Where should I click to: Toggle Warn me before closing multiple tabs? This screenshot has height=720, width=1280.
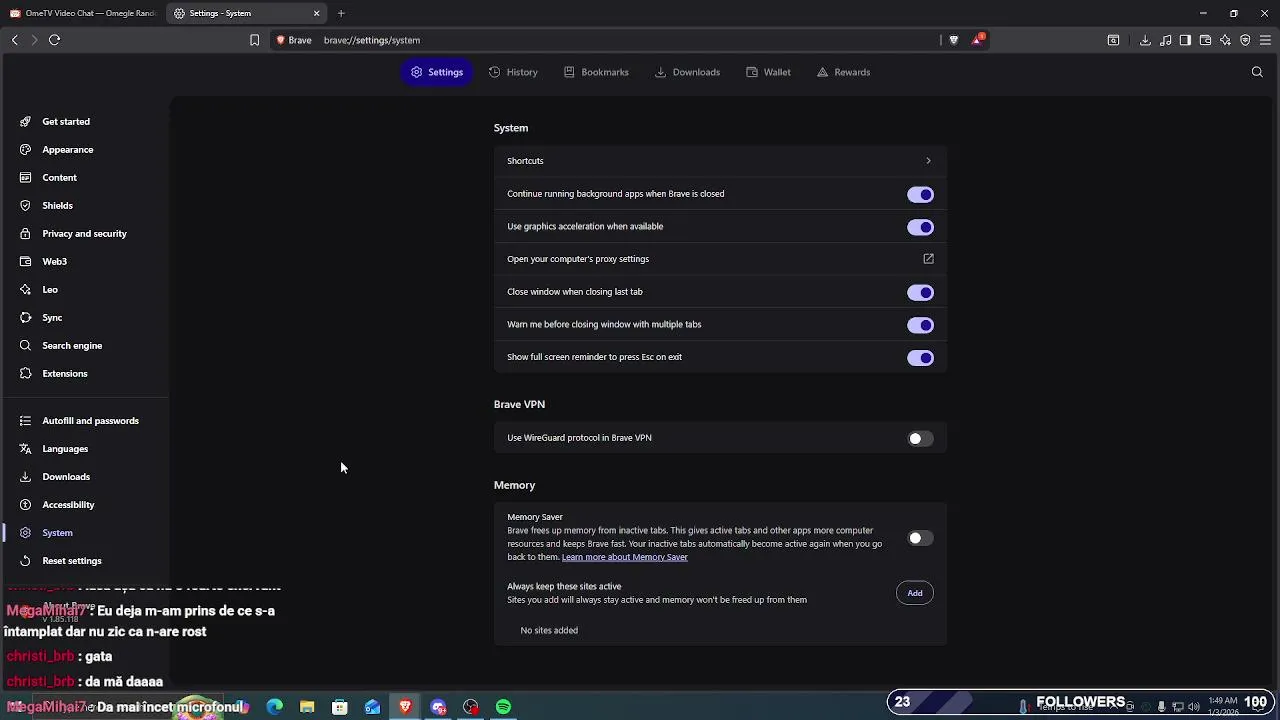[x=920, y=325]
